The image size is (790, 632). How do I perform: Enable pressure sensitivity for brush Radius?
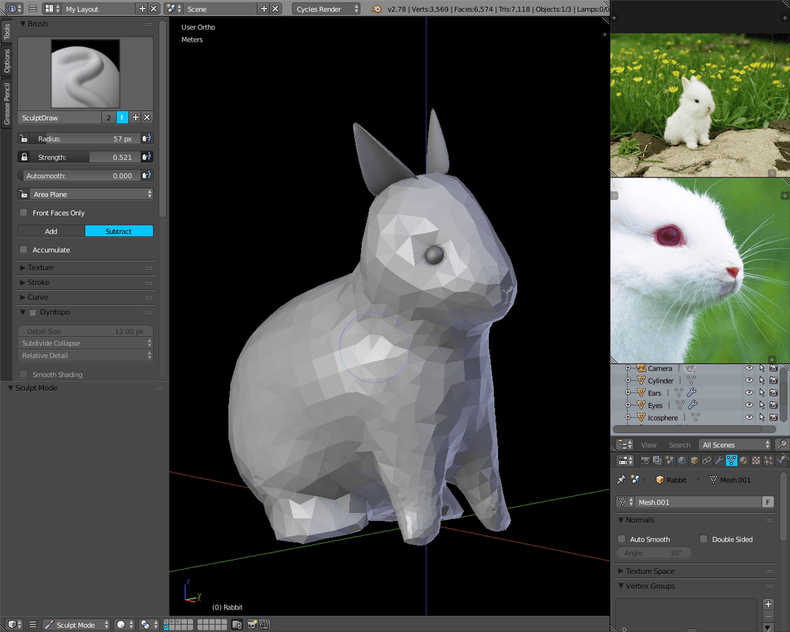pyautogui.click(x=147, y=139)
